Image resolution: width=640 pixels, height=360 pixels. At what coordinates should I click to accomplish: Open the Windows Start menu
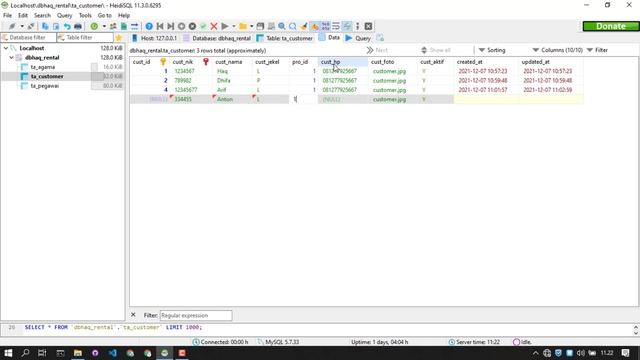click(8, 353)
